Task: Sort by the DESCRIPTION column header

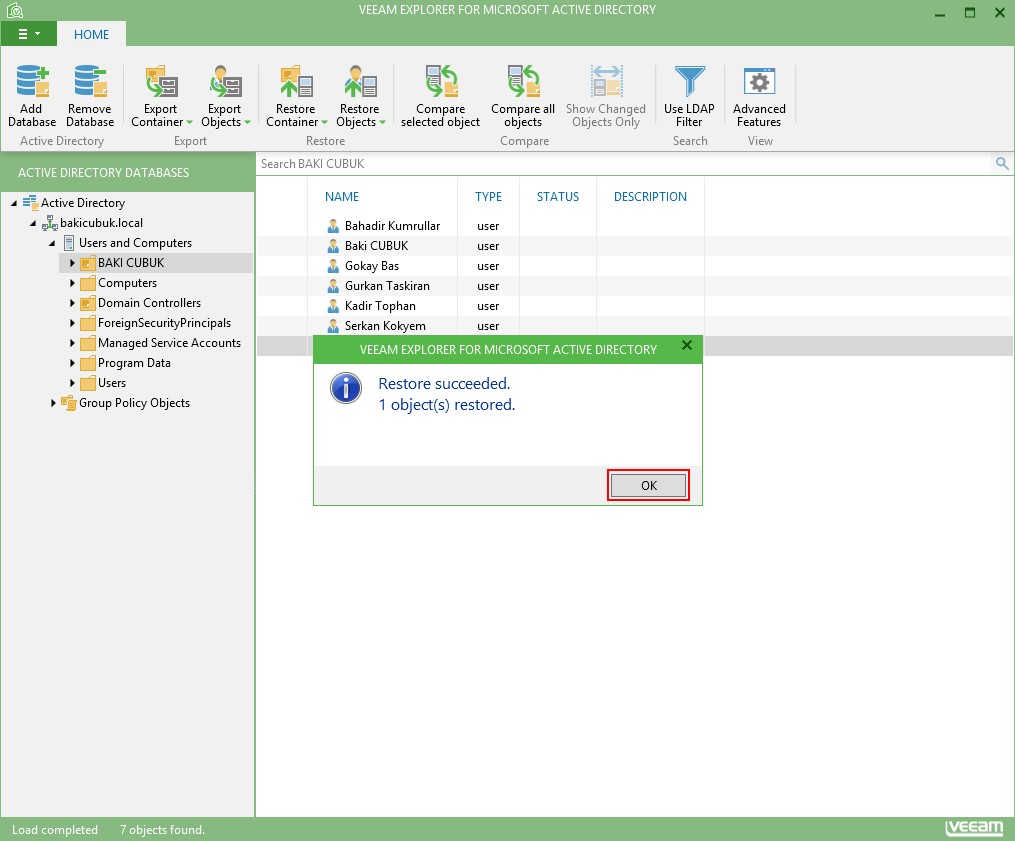Action: coord(651,197)
